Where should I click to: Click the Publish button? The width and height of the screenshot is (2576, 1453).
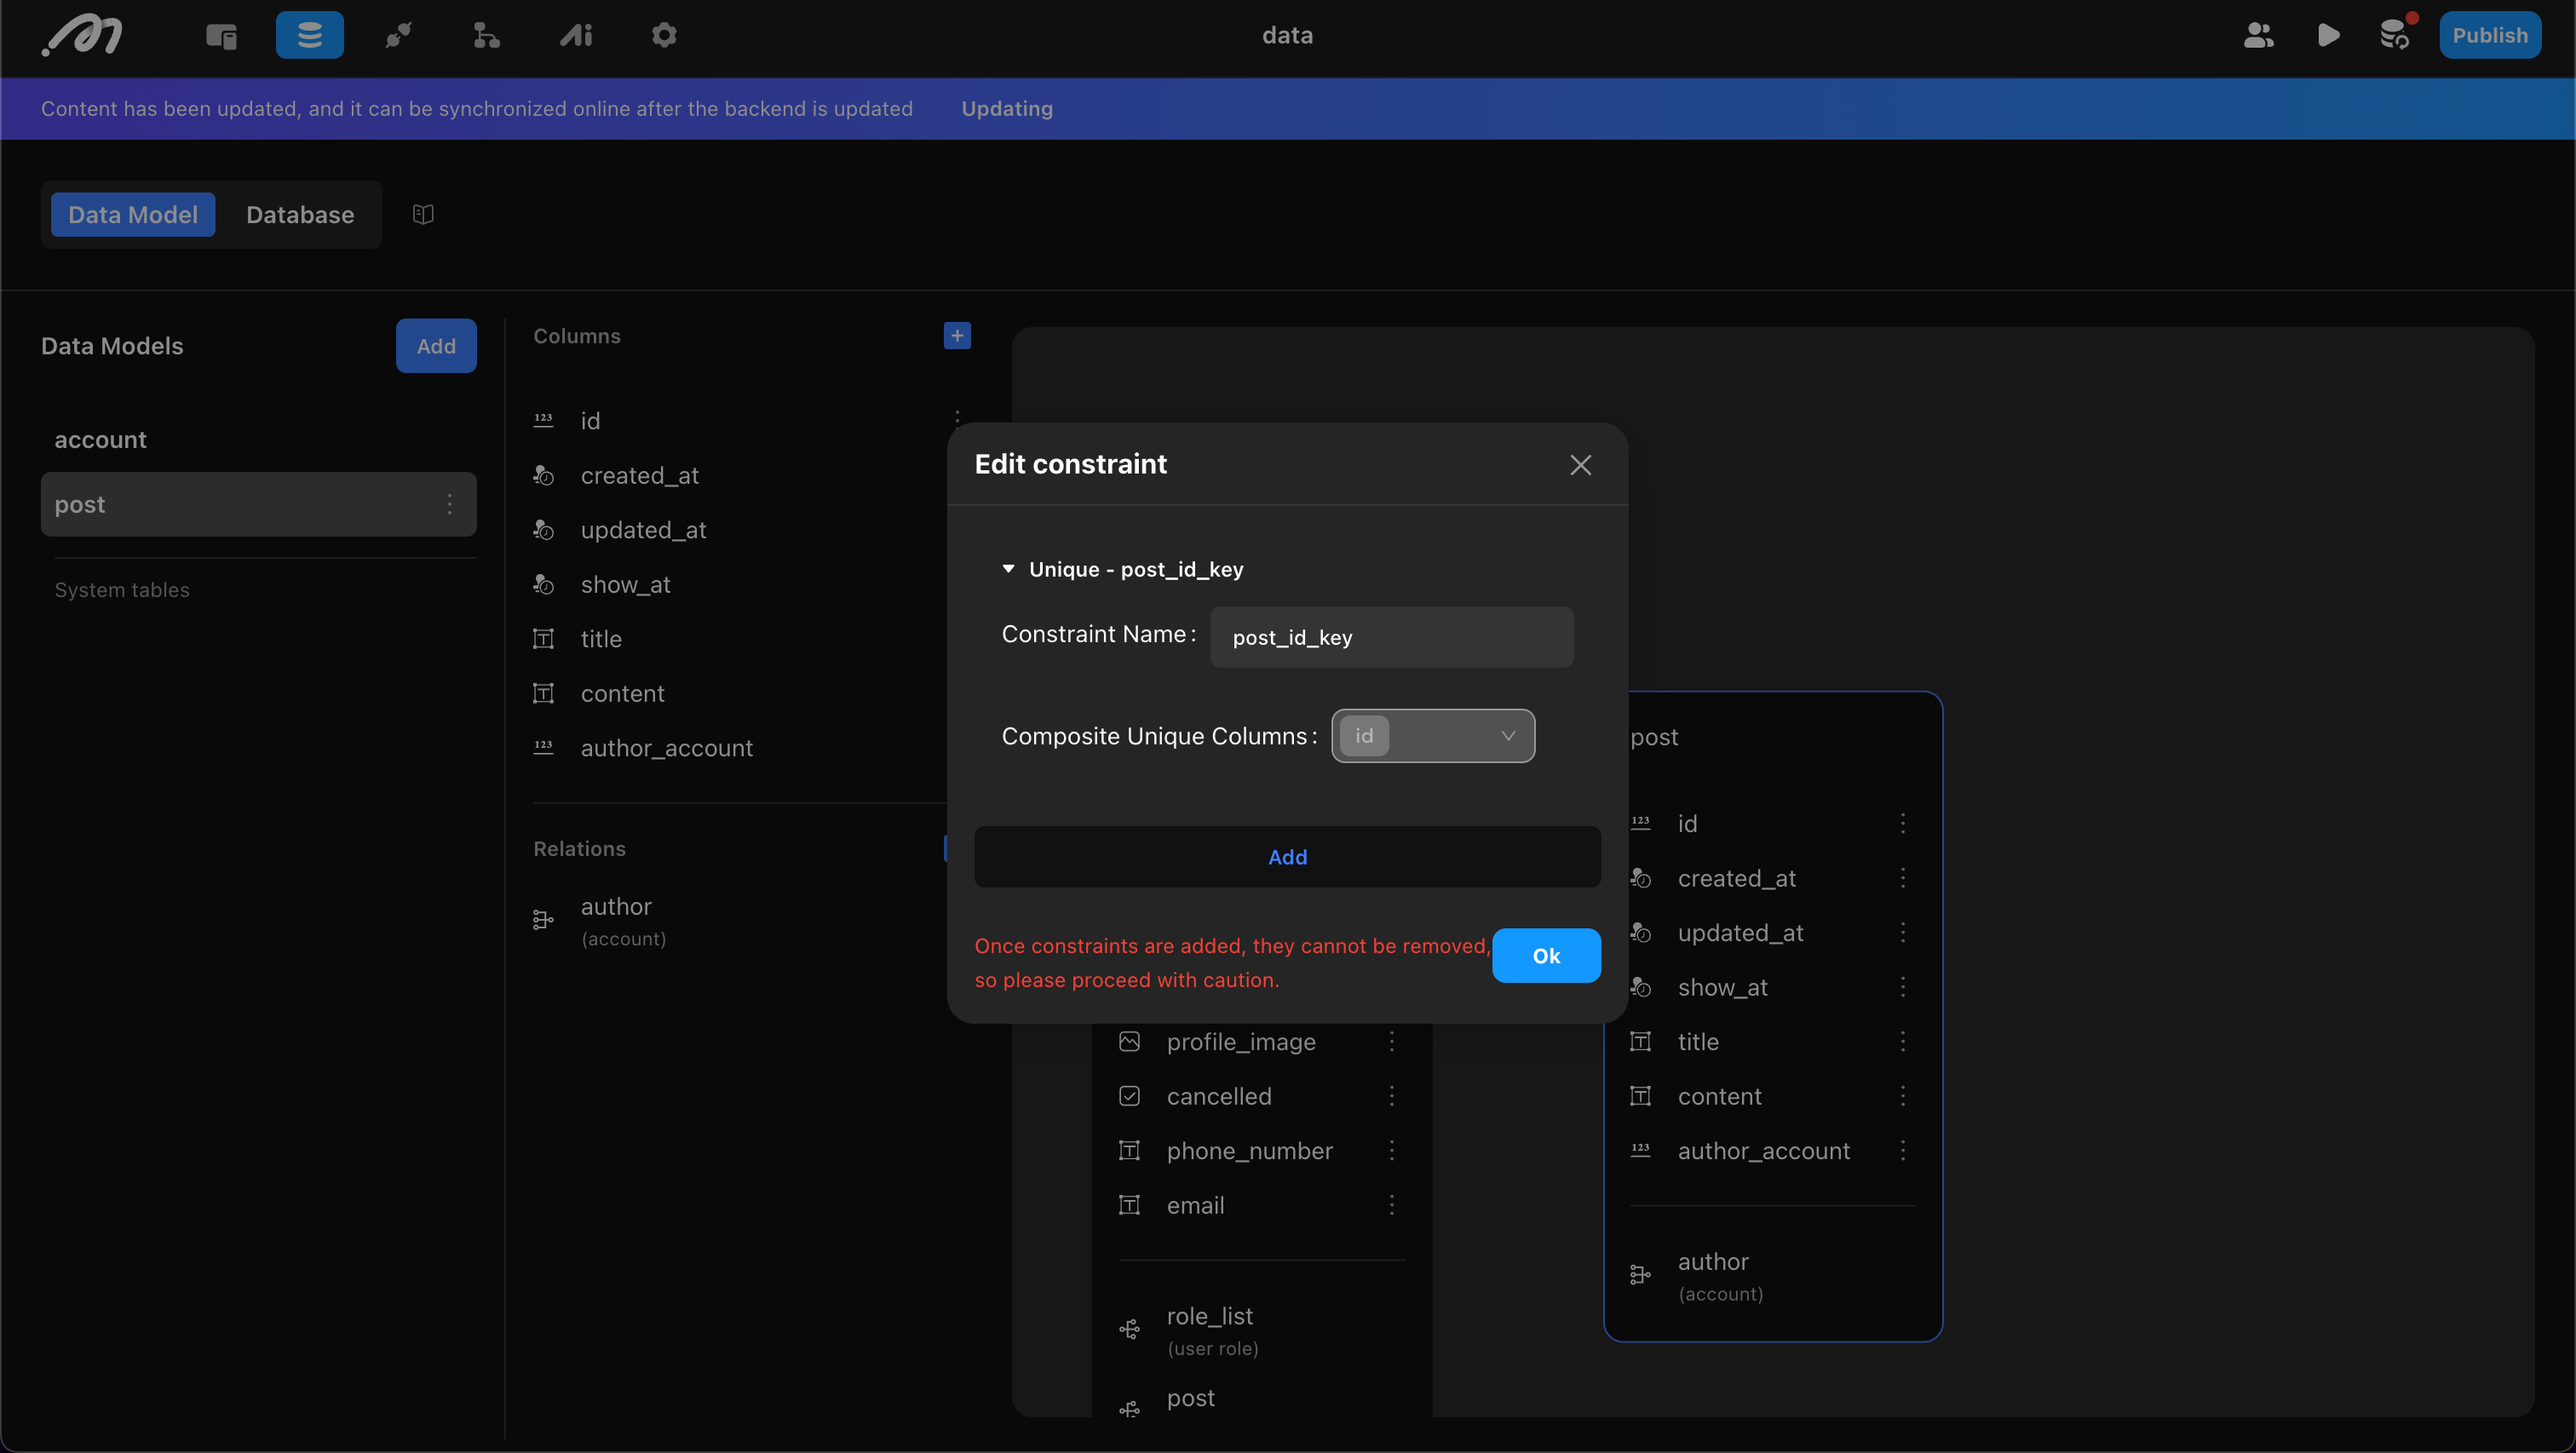2489,35
